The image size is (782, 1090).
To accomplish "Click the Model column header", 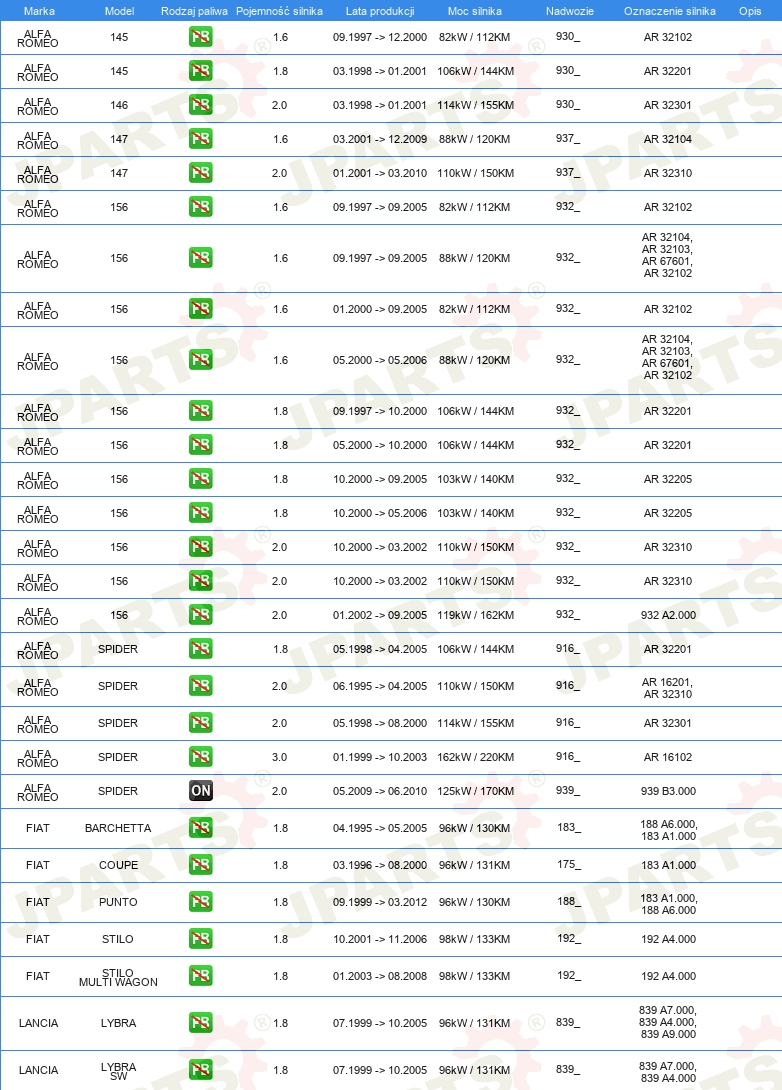I will click(x=120, y=11).
